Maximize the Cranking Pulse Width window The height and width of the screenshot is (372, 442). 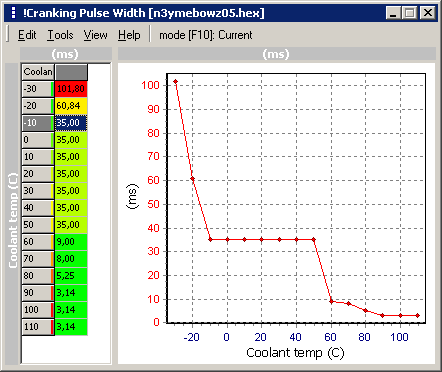tap(410, 13)
